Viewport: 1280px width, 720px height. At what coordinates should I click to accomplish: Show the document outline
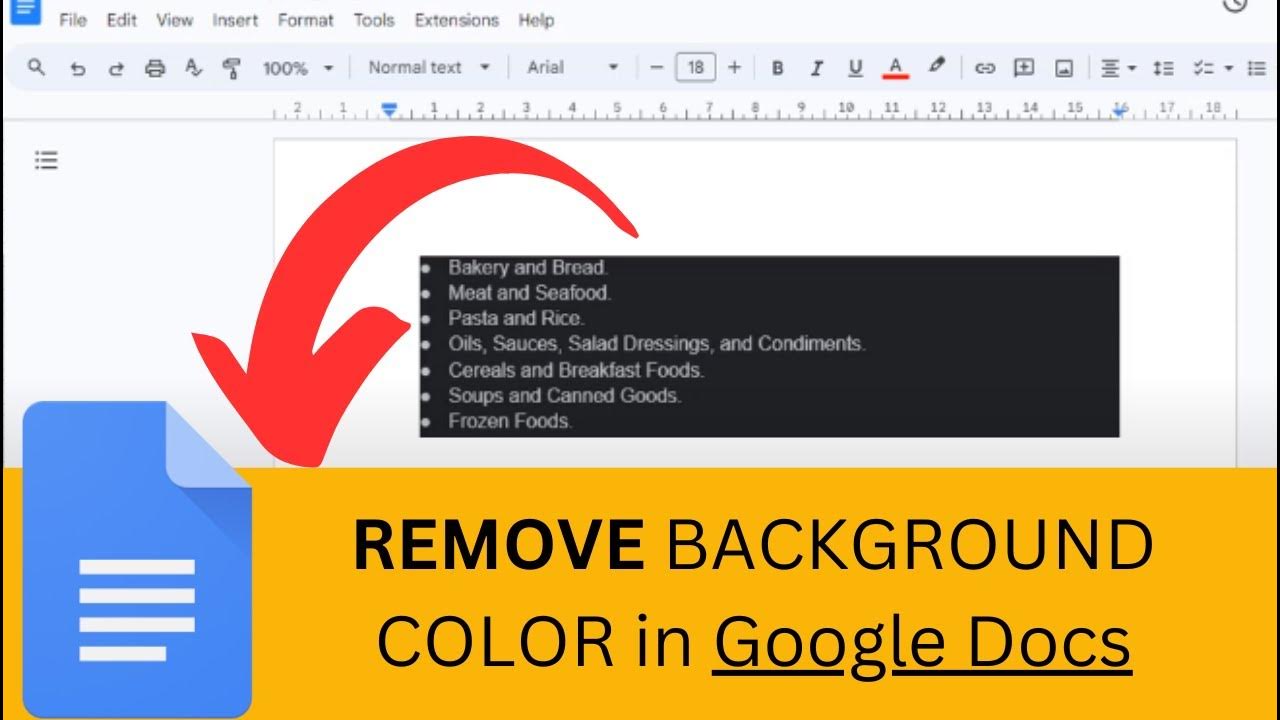tap(46, 160)
